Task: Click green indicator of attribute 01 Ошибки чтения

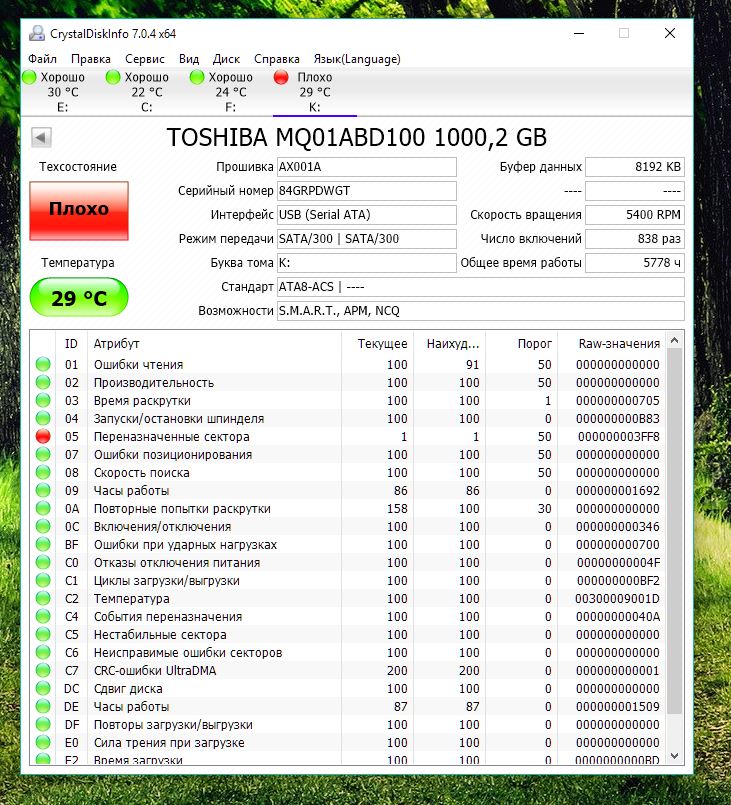Action: coord(43,364)
